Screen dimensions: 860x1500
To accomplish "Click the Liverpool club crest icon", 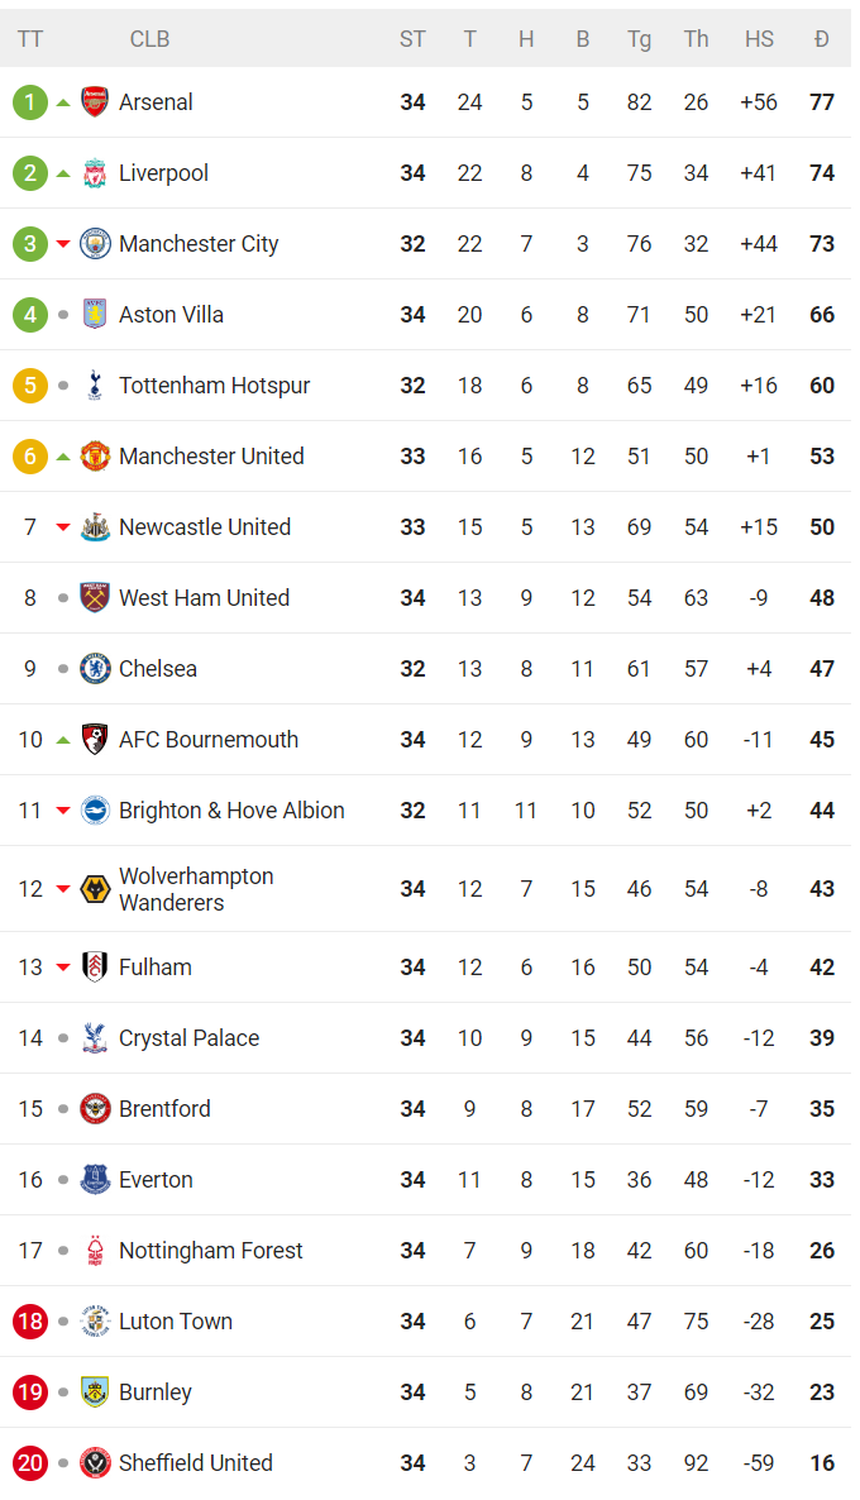I will (95, 173).
